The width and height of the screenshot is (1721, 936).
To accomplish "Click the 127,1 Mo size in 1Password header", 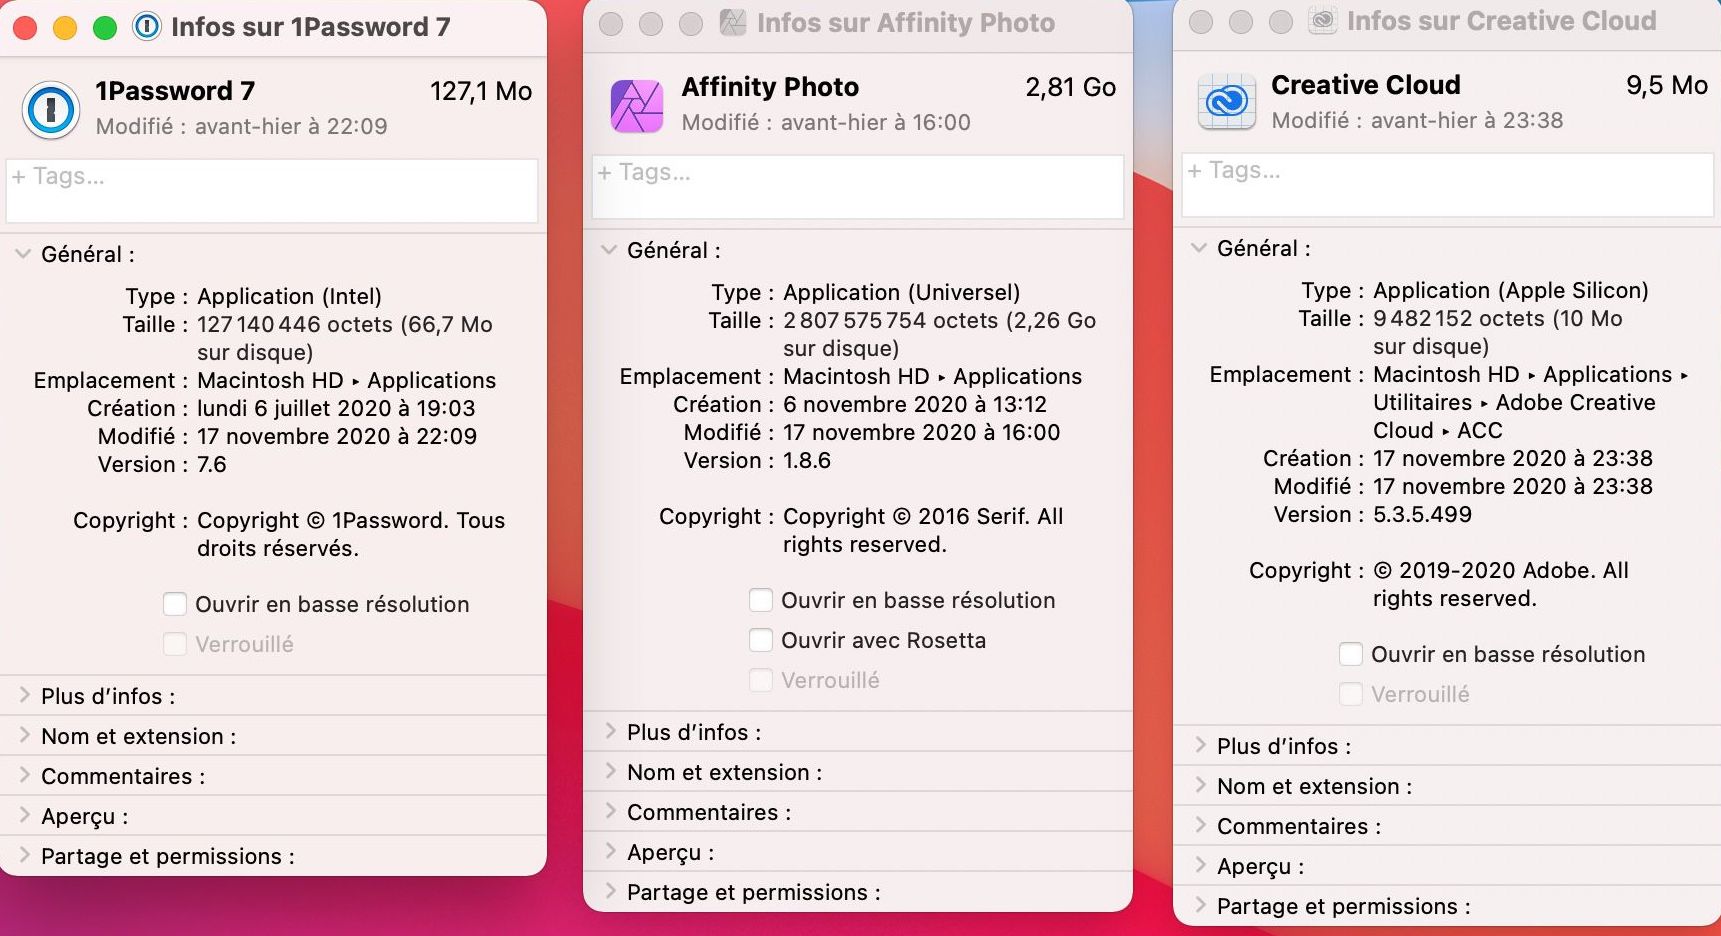I will tap(481, 91).
